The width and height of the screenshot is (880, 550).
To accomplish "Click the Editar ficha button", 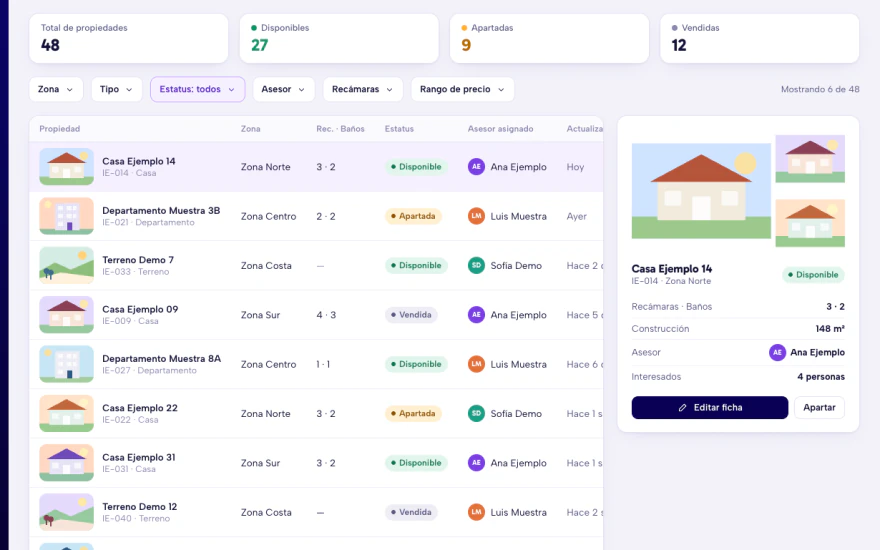I will (x=709, y=407).
